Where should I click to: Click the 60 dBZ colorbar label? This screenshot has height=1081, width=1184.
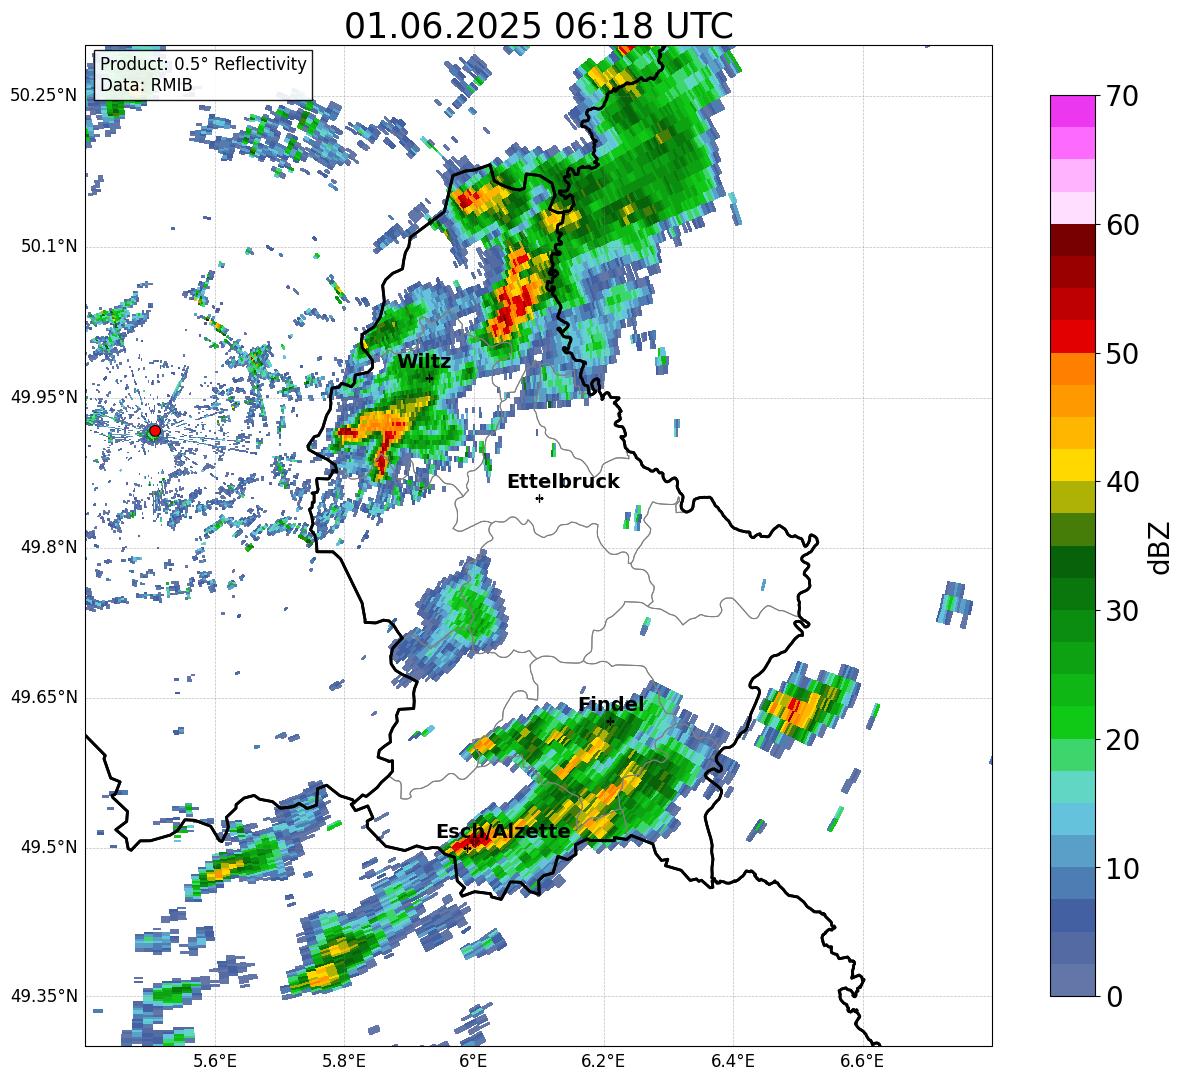pos(1122,225)
